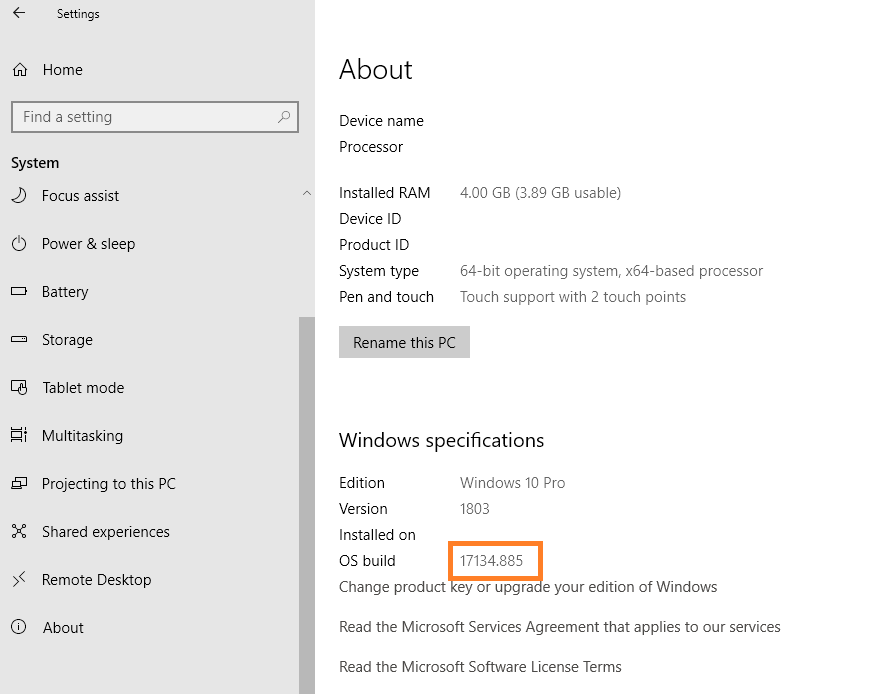Click the Power & sleep icon
The height and width of the screenshot is (694, 882).
[x=19, y=244]
